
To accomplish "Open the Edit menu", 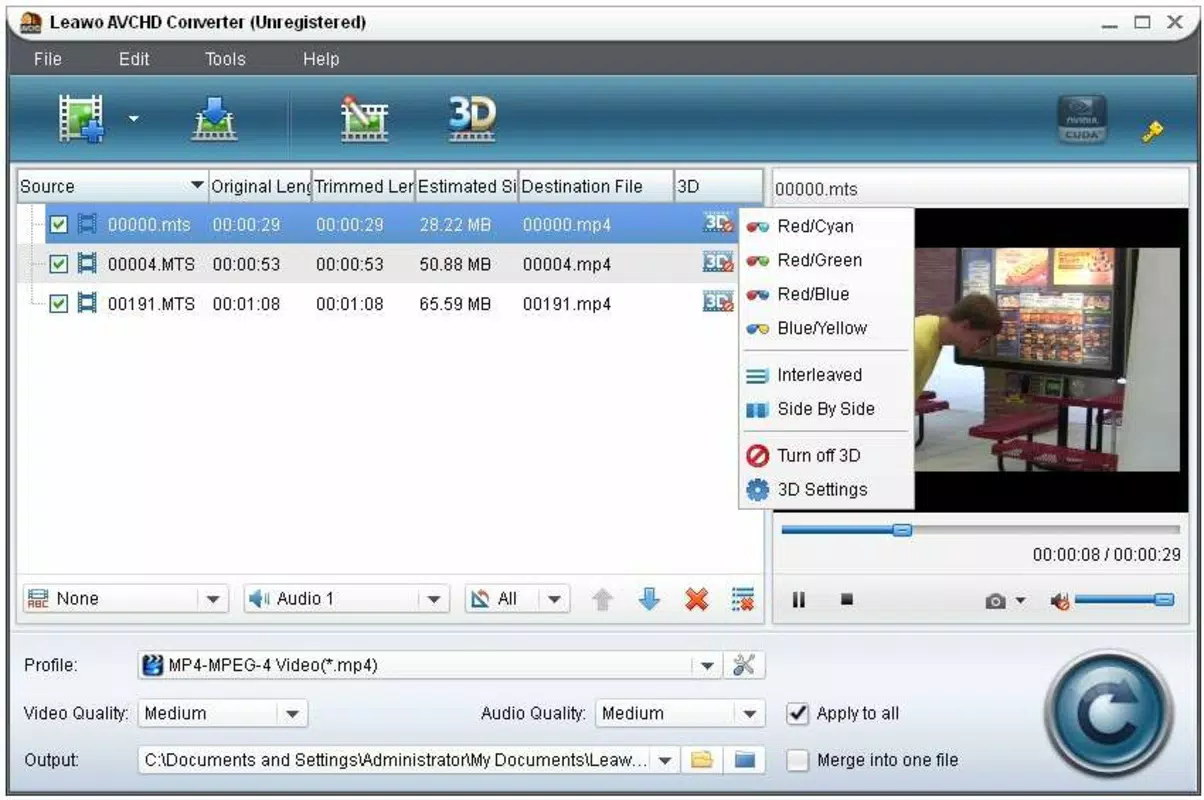I will pyautogui.click(x=134, y=59).
